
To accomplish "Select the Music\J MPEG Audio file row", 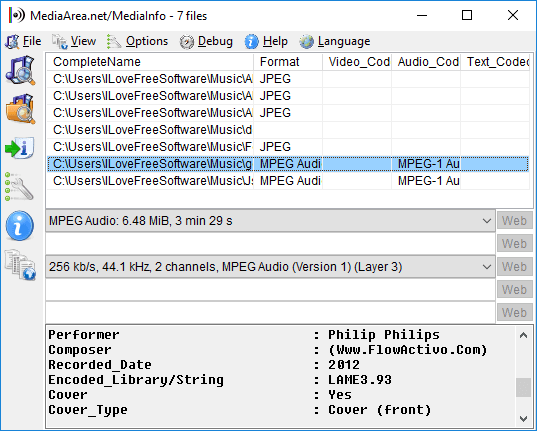I will tap(288, 181).
